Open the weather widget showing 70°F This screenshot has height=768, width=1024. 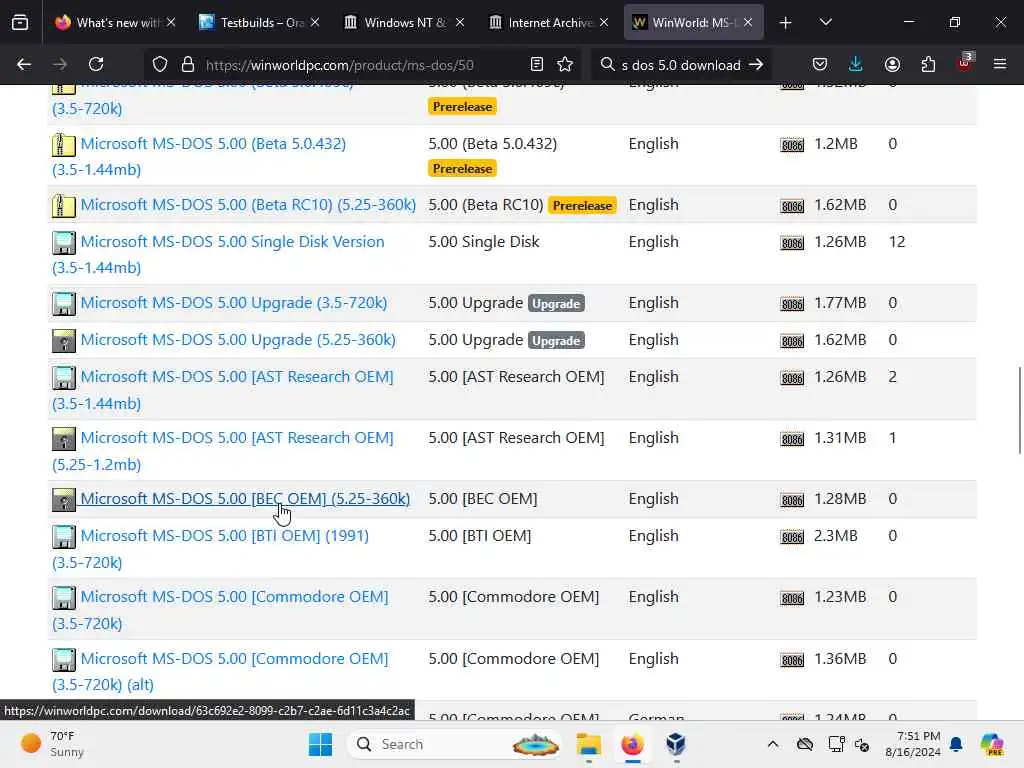(54, 744)
